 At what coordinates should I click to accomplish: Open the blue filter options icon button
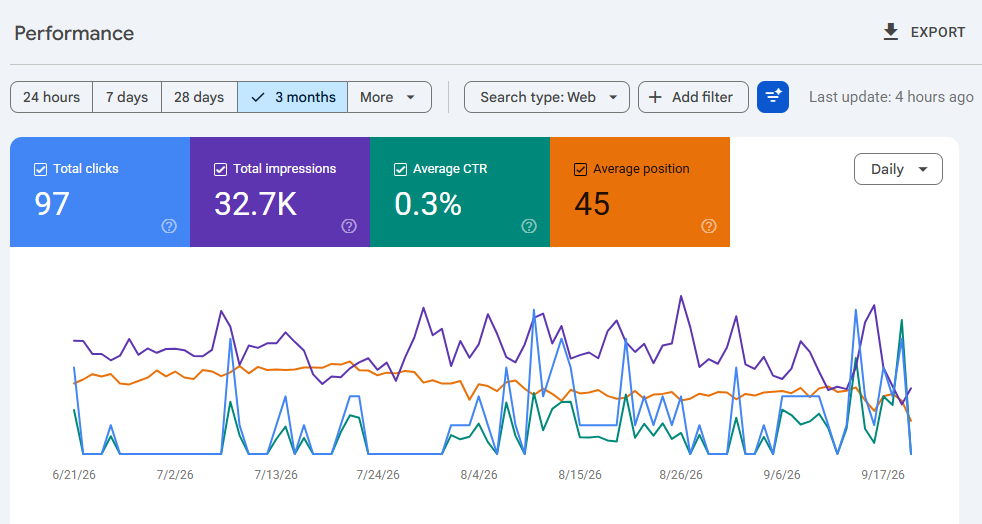[x=773, y=97]
